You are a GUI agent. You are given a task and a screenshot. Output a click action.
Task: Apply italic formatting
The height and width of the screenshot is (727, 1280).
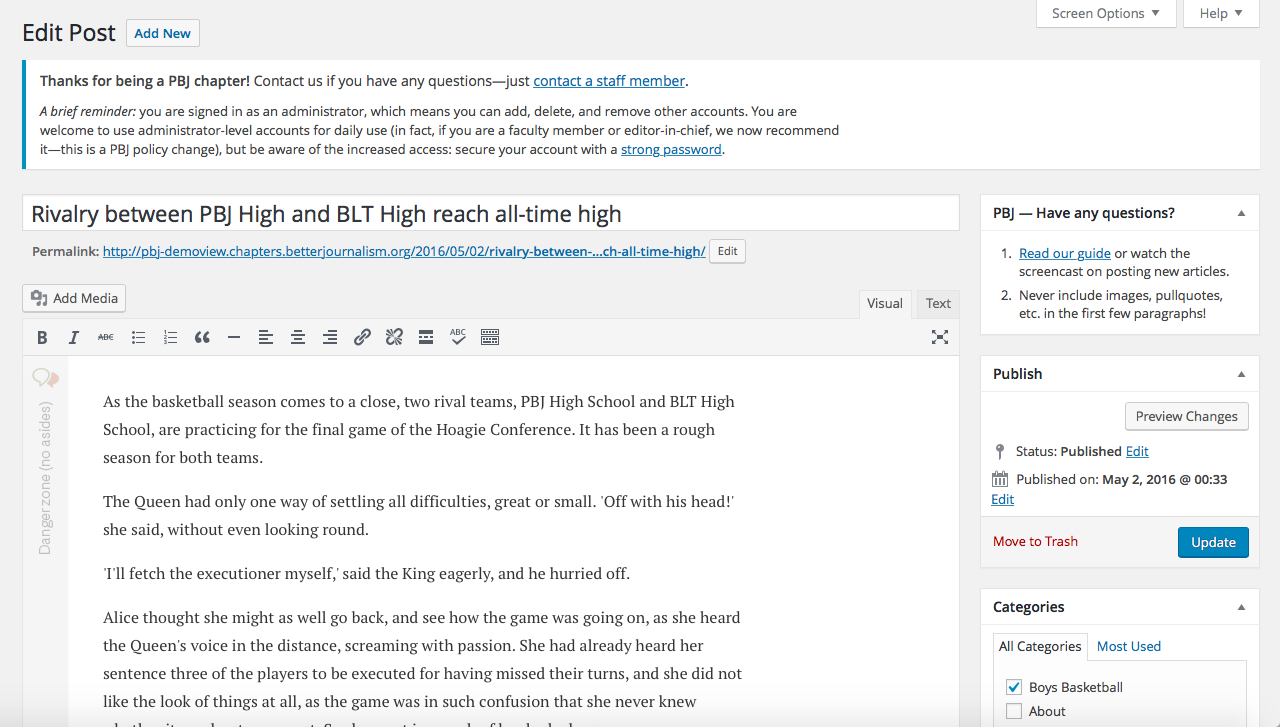(74, 338)
